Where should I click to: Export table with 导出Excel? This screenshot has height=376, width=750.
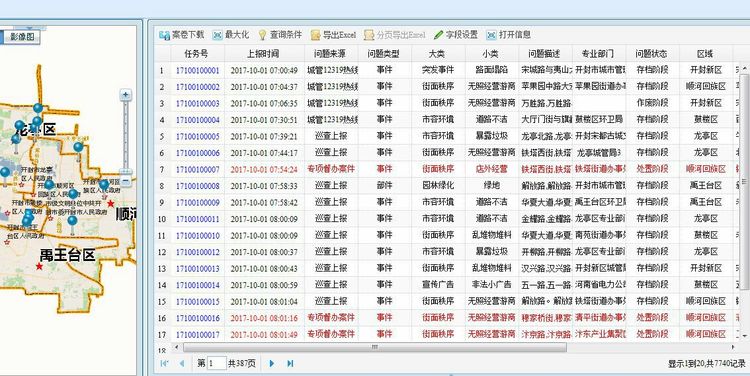tap(333, 34)
